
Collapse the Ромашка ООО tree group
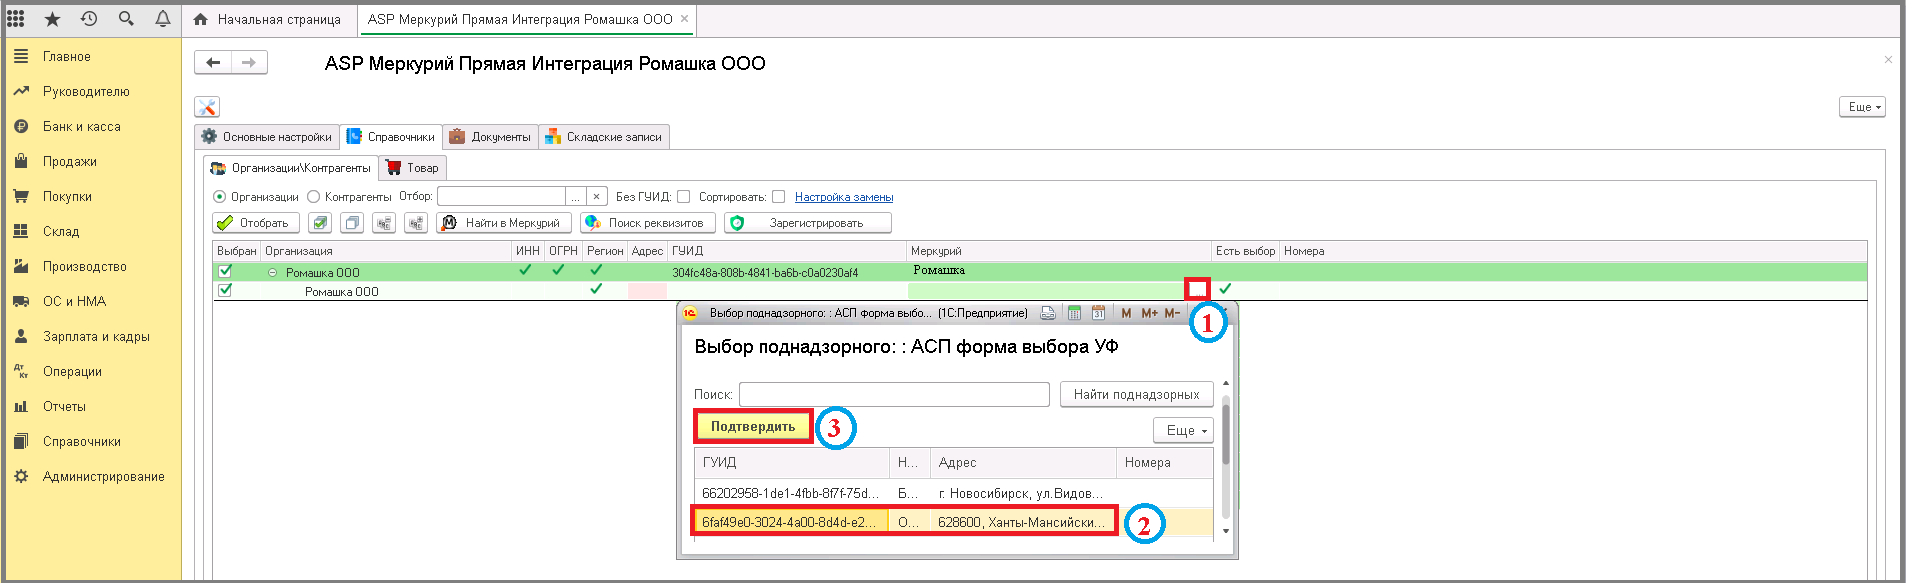(272, 272)
